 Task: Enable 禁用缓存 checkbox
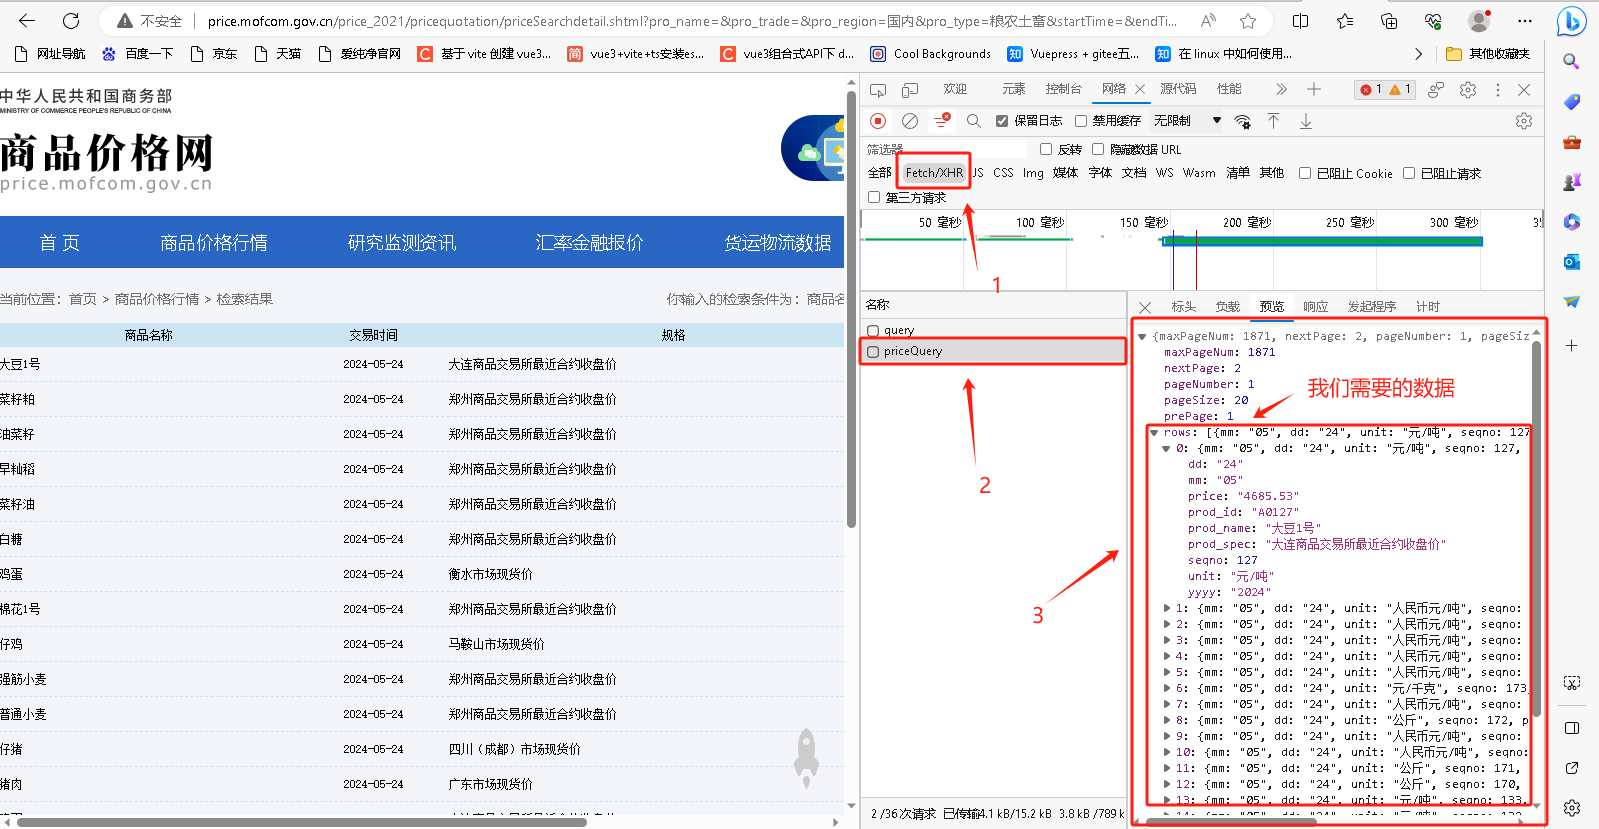click(1081, 121)
